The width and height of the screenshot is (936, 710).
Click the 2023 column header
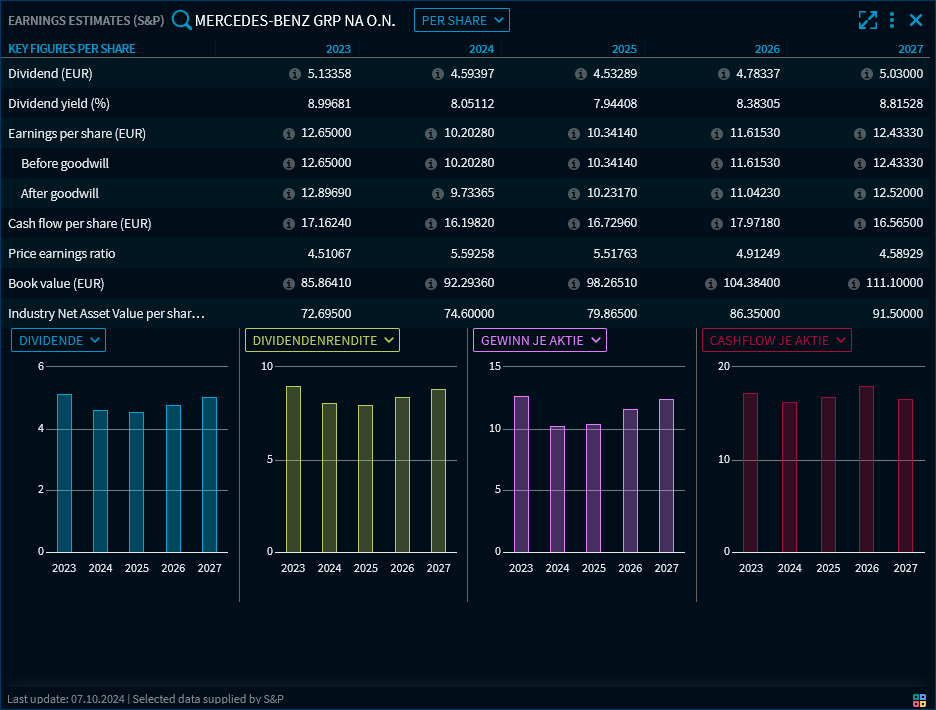click(338, 49)
